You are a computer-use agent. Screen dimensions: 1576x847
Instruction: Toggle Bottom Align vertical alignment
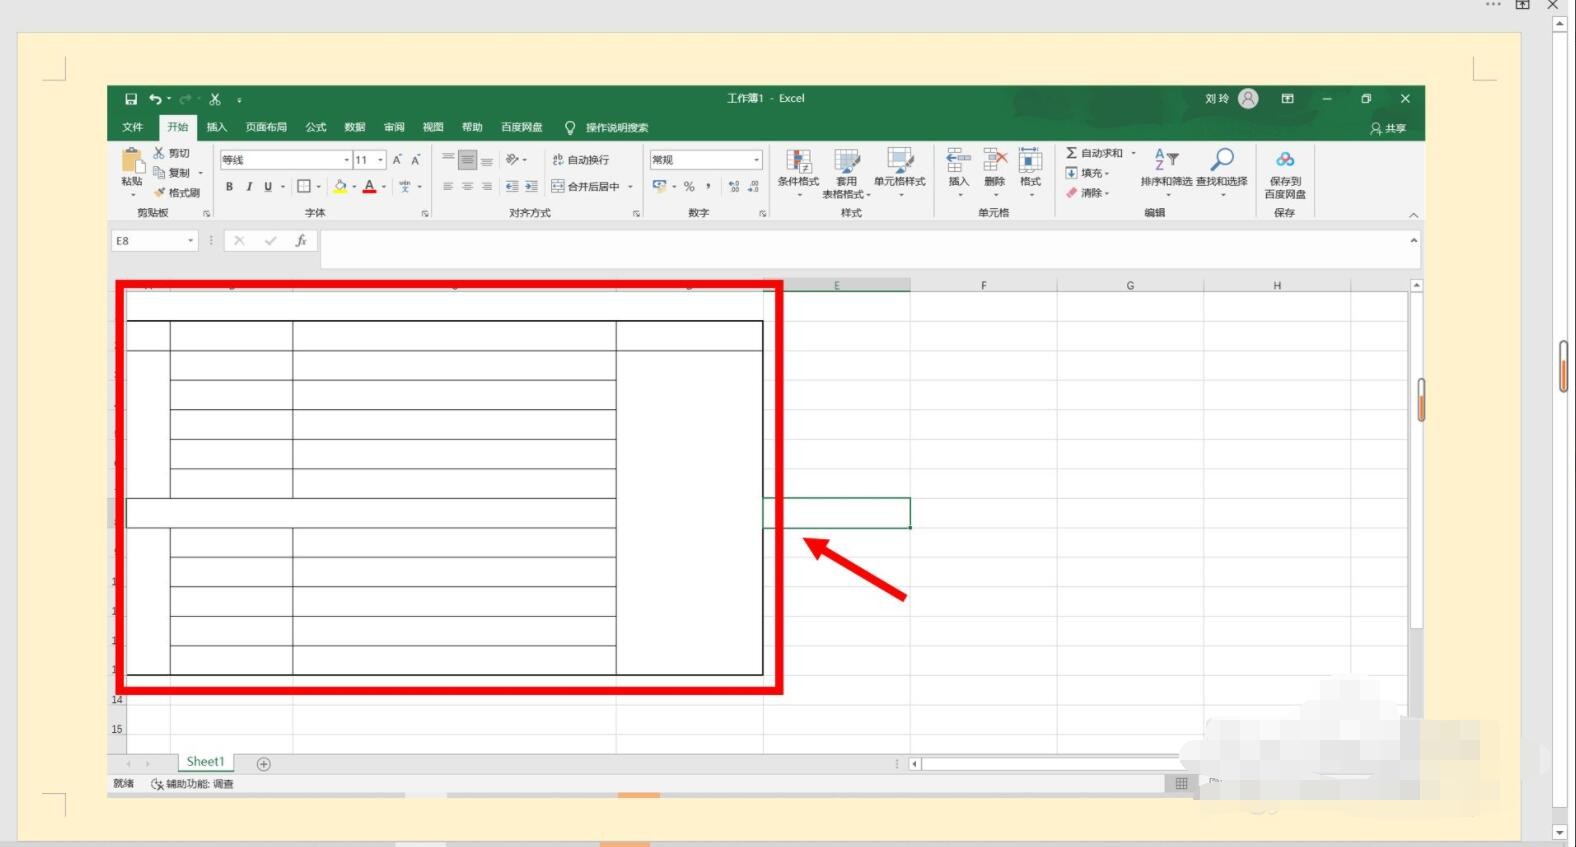click(486, 160)
